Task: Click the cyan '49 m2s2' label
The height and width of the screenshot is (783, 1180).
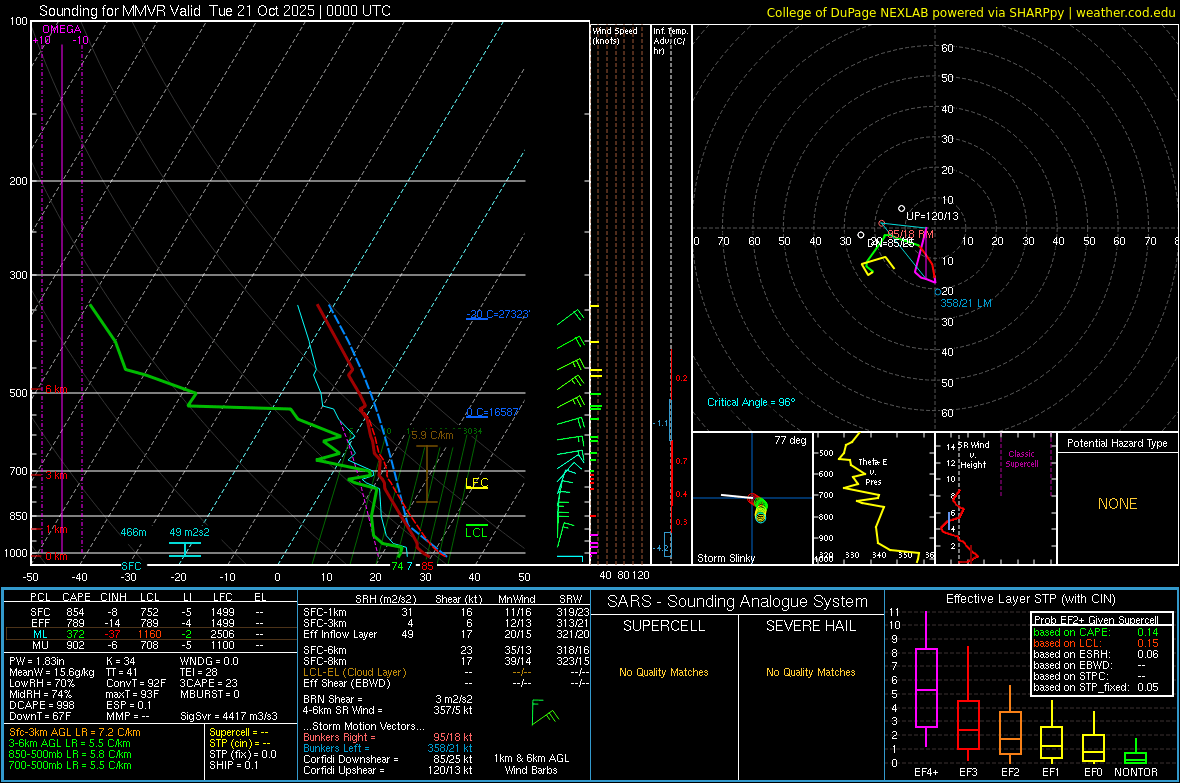Action: pos(189,532)
